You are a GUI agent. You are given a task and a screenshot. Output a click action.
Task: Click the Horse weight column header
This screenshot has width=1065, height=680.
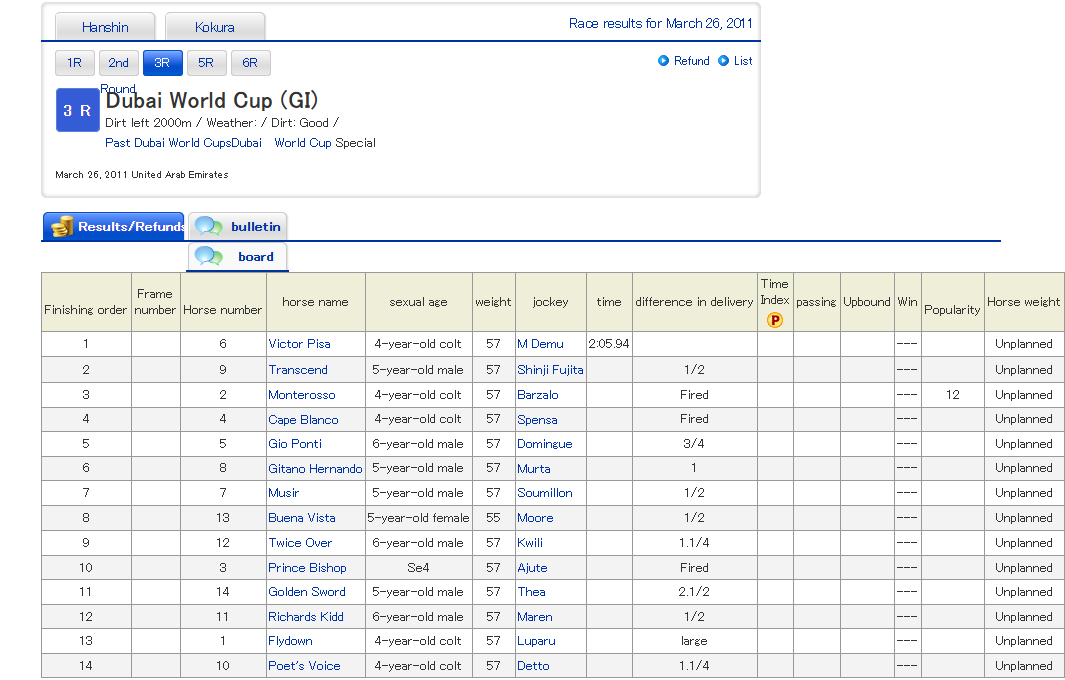1024,302
